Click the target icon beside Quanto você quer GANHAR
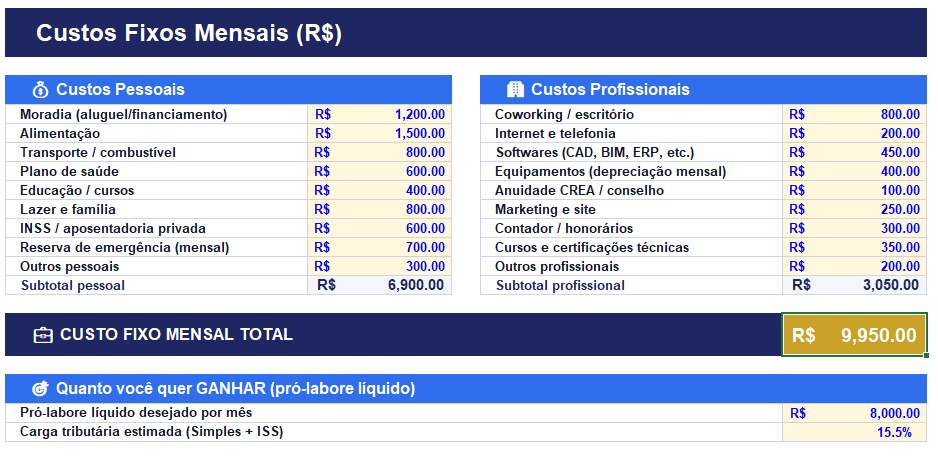The width and height of the screenshot is (938, 462). [x=40, y=389]
